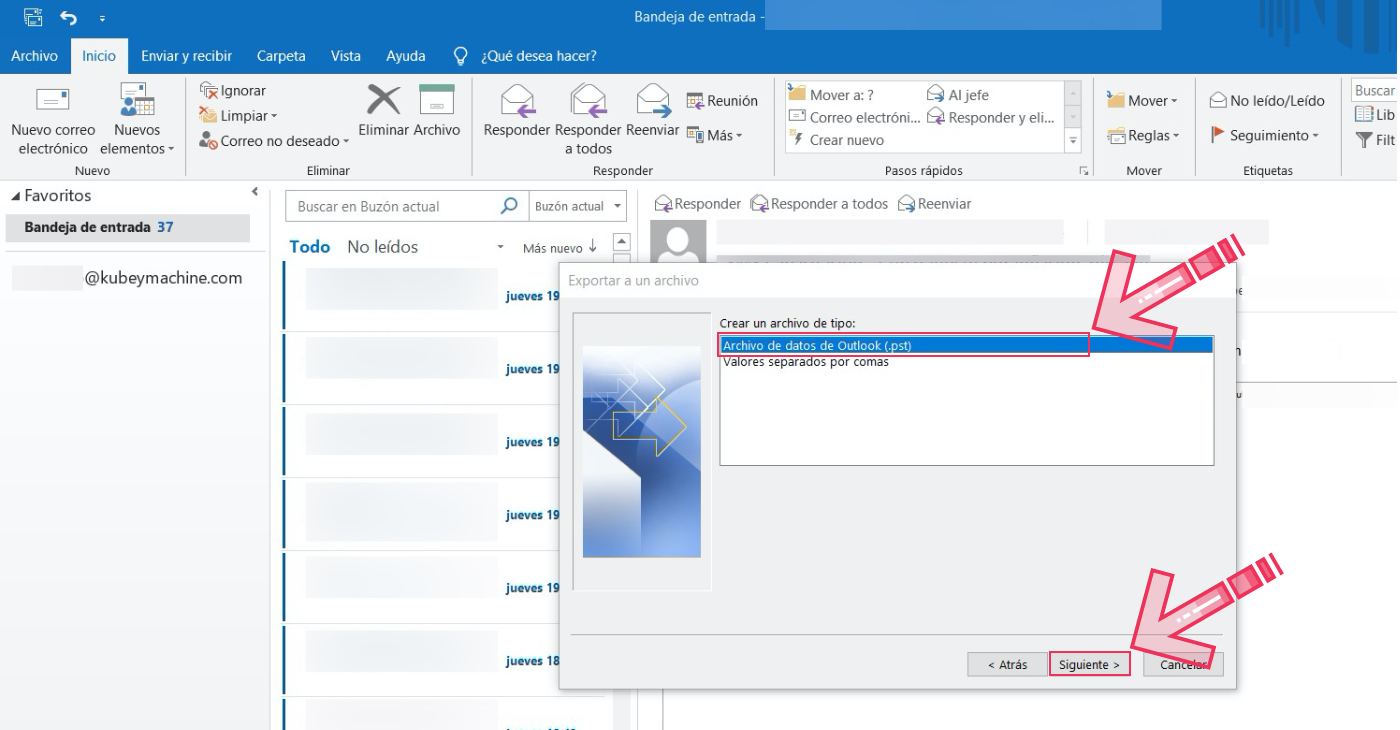Click Responder ribbon icon
1400x730 pixels.
(517, 101)
